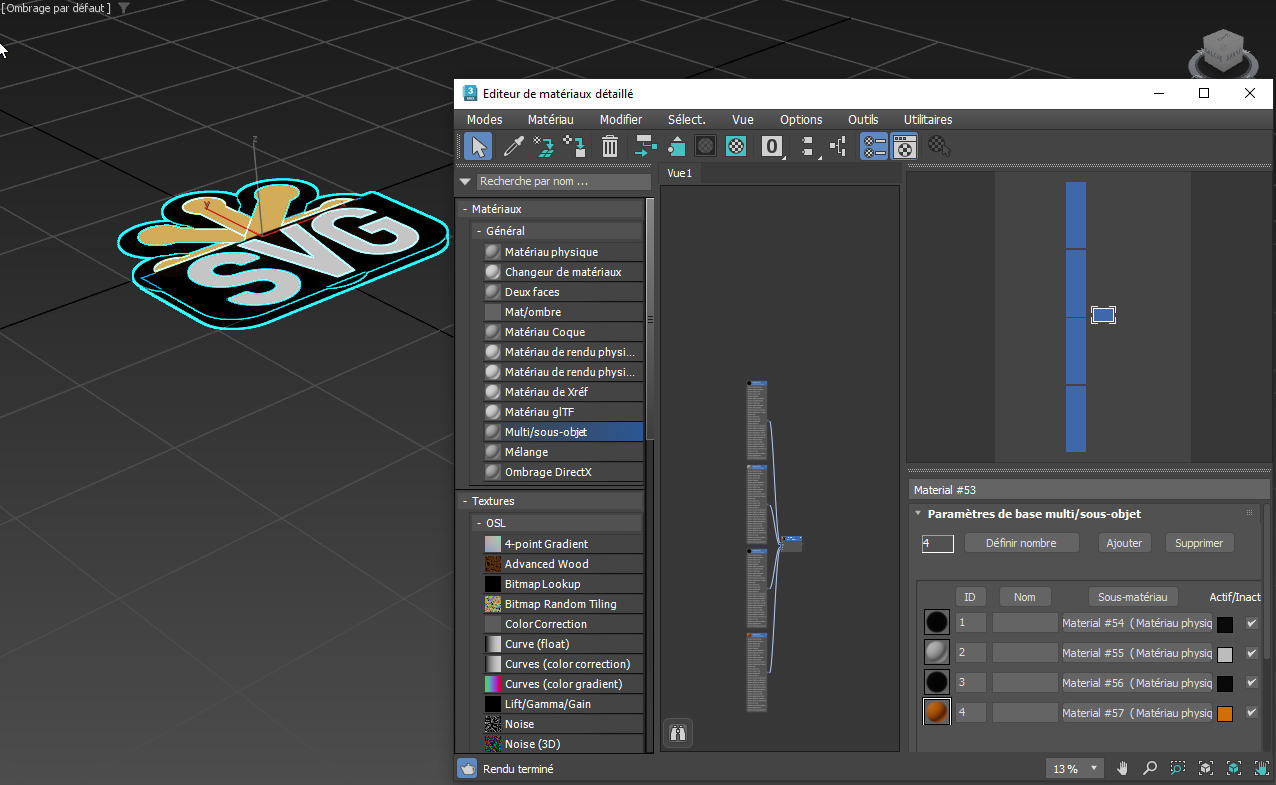Viewport: 1276px width, 785px height.
Task: Click the Sous-matériau header button
Action: 1132,597
